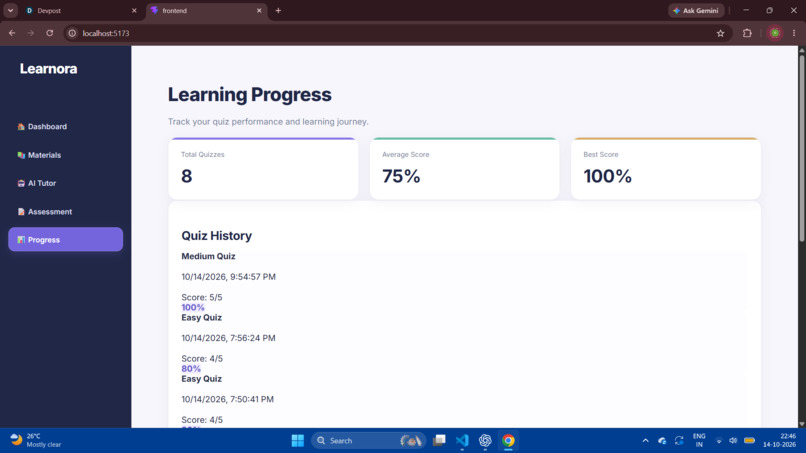
Task: Reload the localhost page
Action: 49,33
